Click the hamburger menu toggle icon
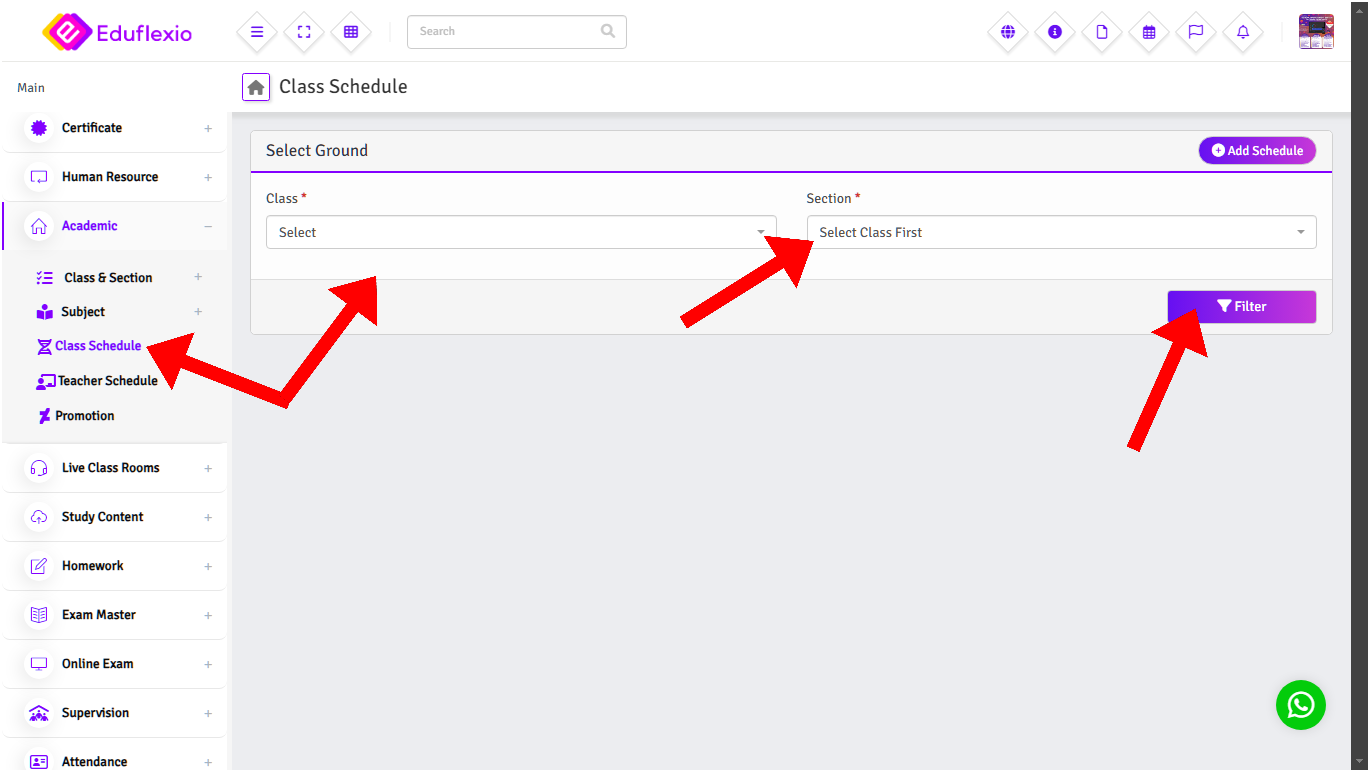 point(257,32)
